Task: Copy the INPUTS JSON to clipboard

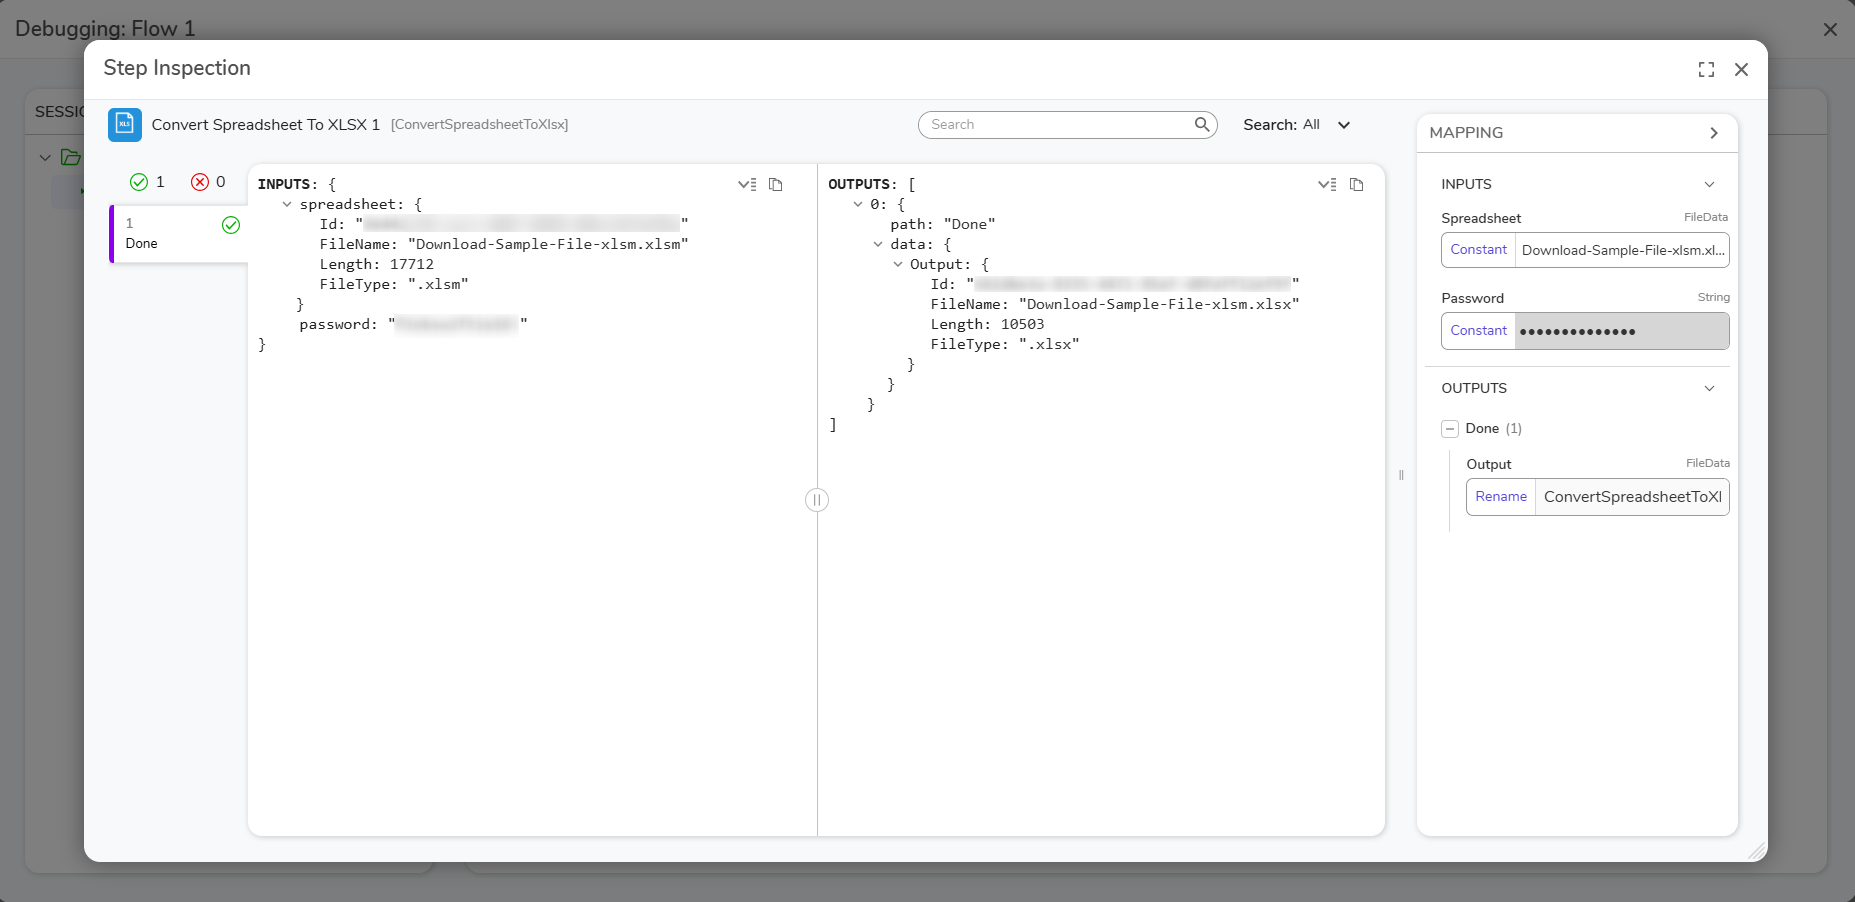Action: [775, 184]
